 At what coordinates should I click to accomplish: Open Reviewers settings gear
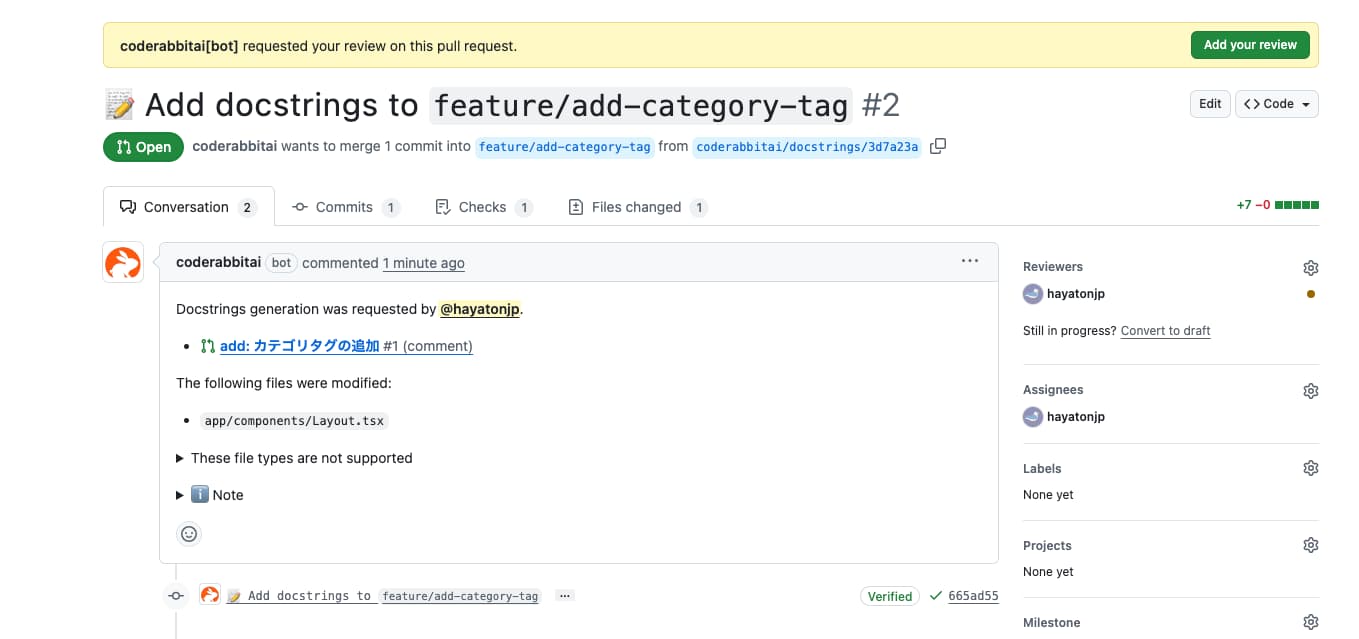pyautogui.click(x=1310, y=268)
